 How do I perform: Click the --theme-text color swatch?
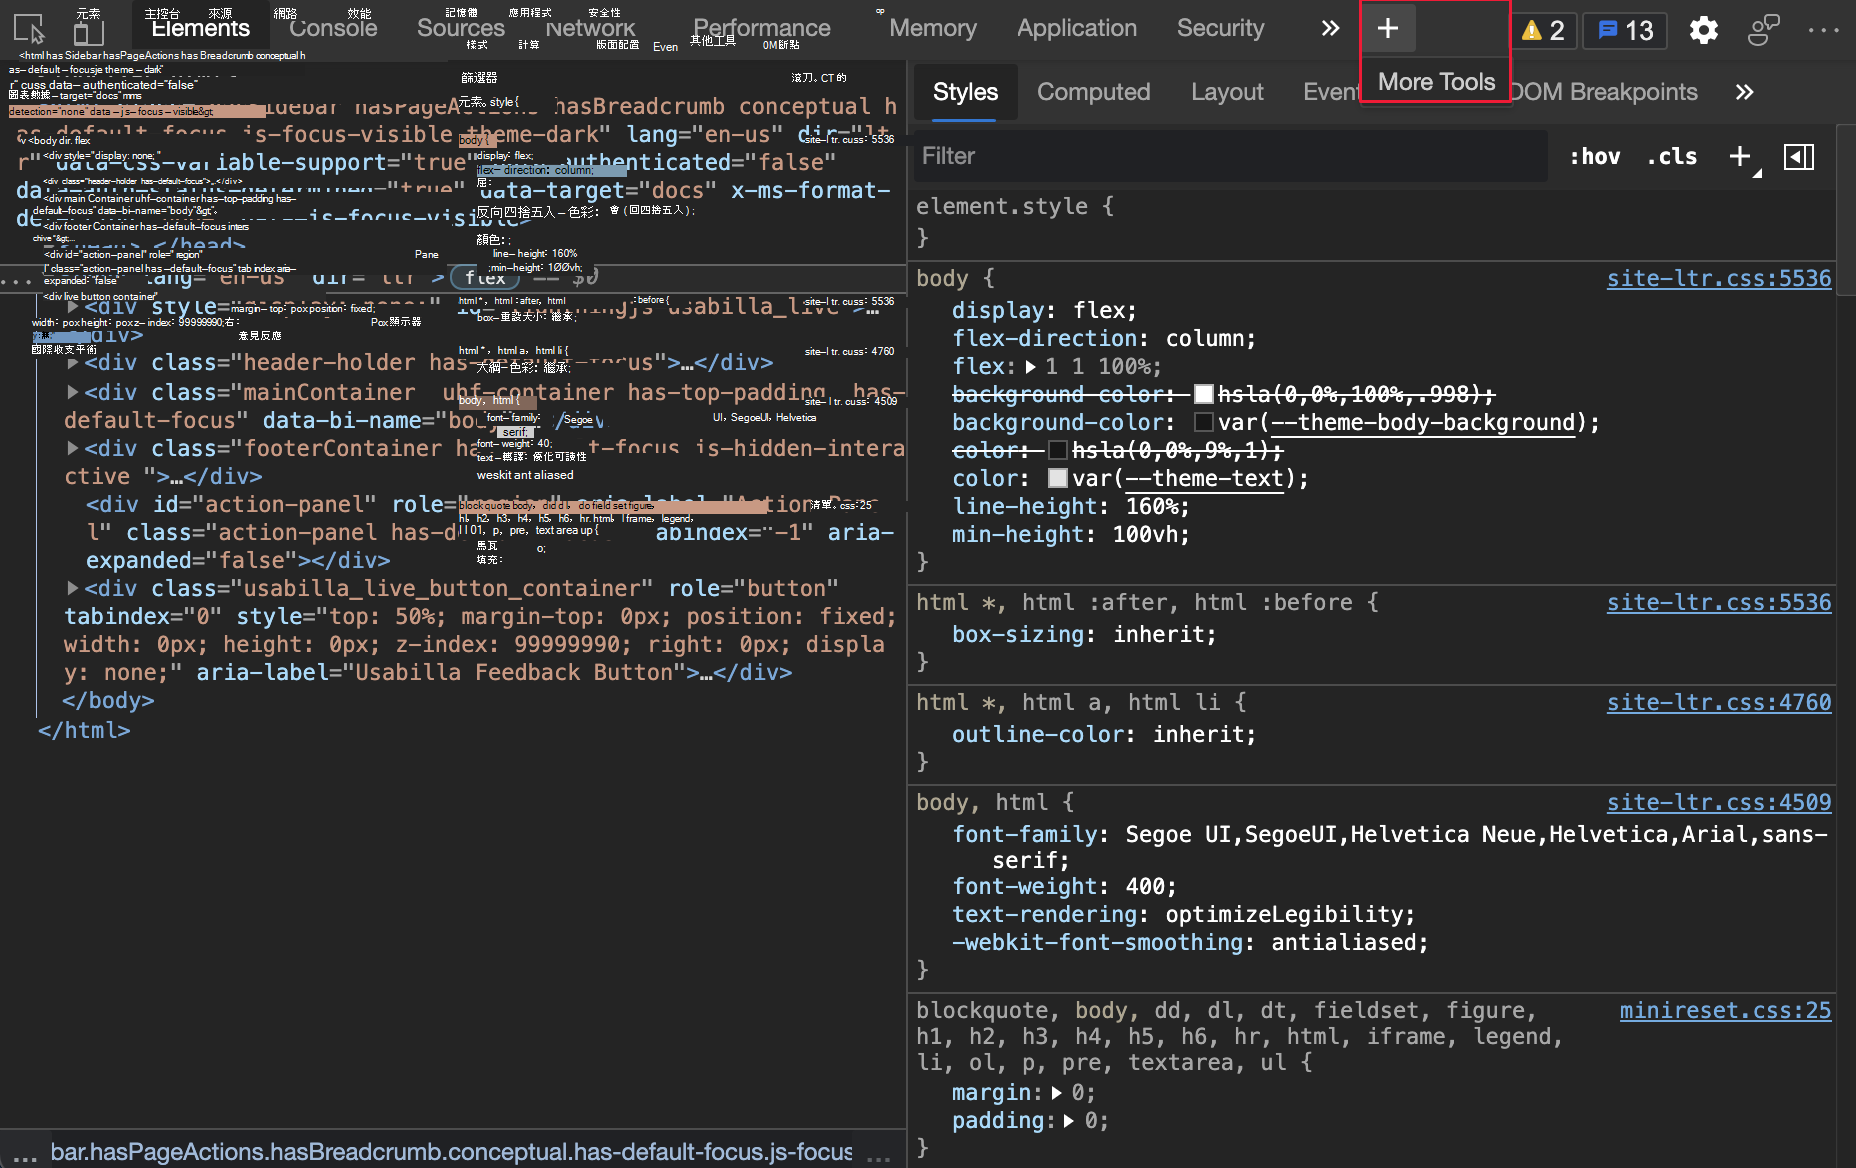click(1057, 478)
